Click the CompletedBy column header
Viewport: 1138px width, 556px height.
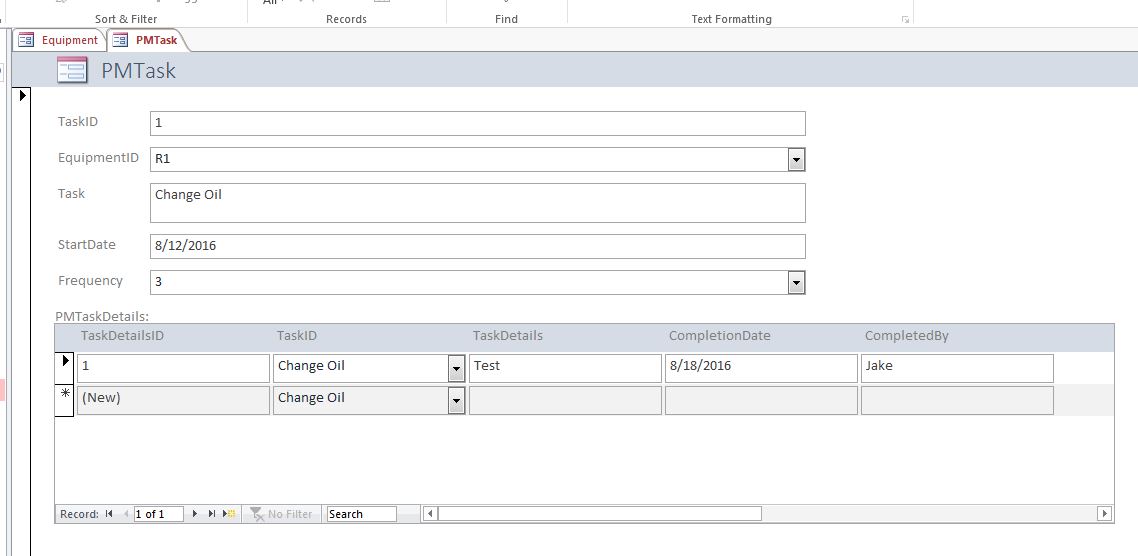pos(906,336)
